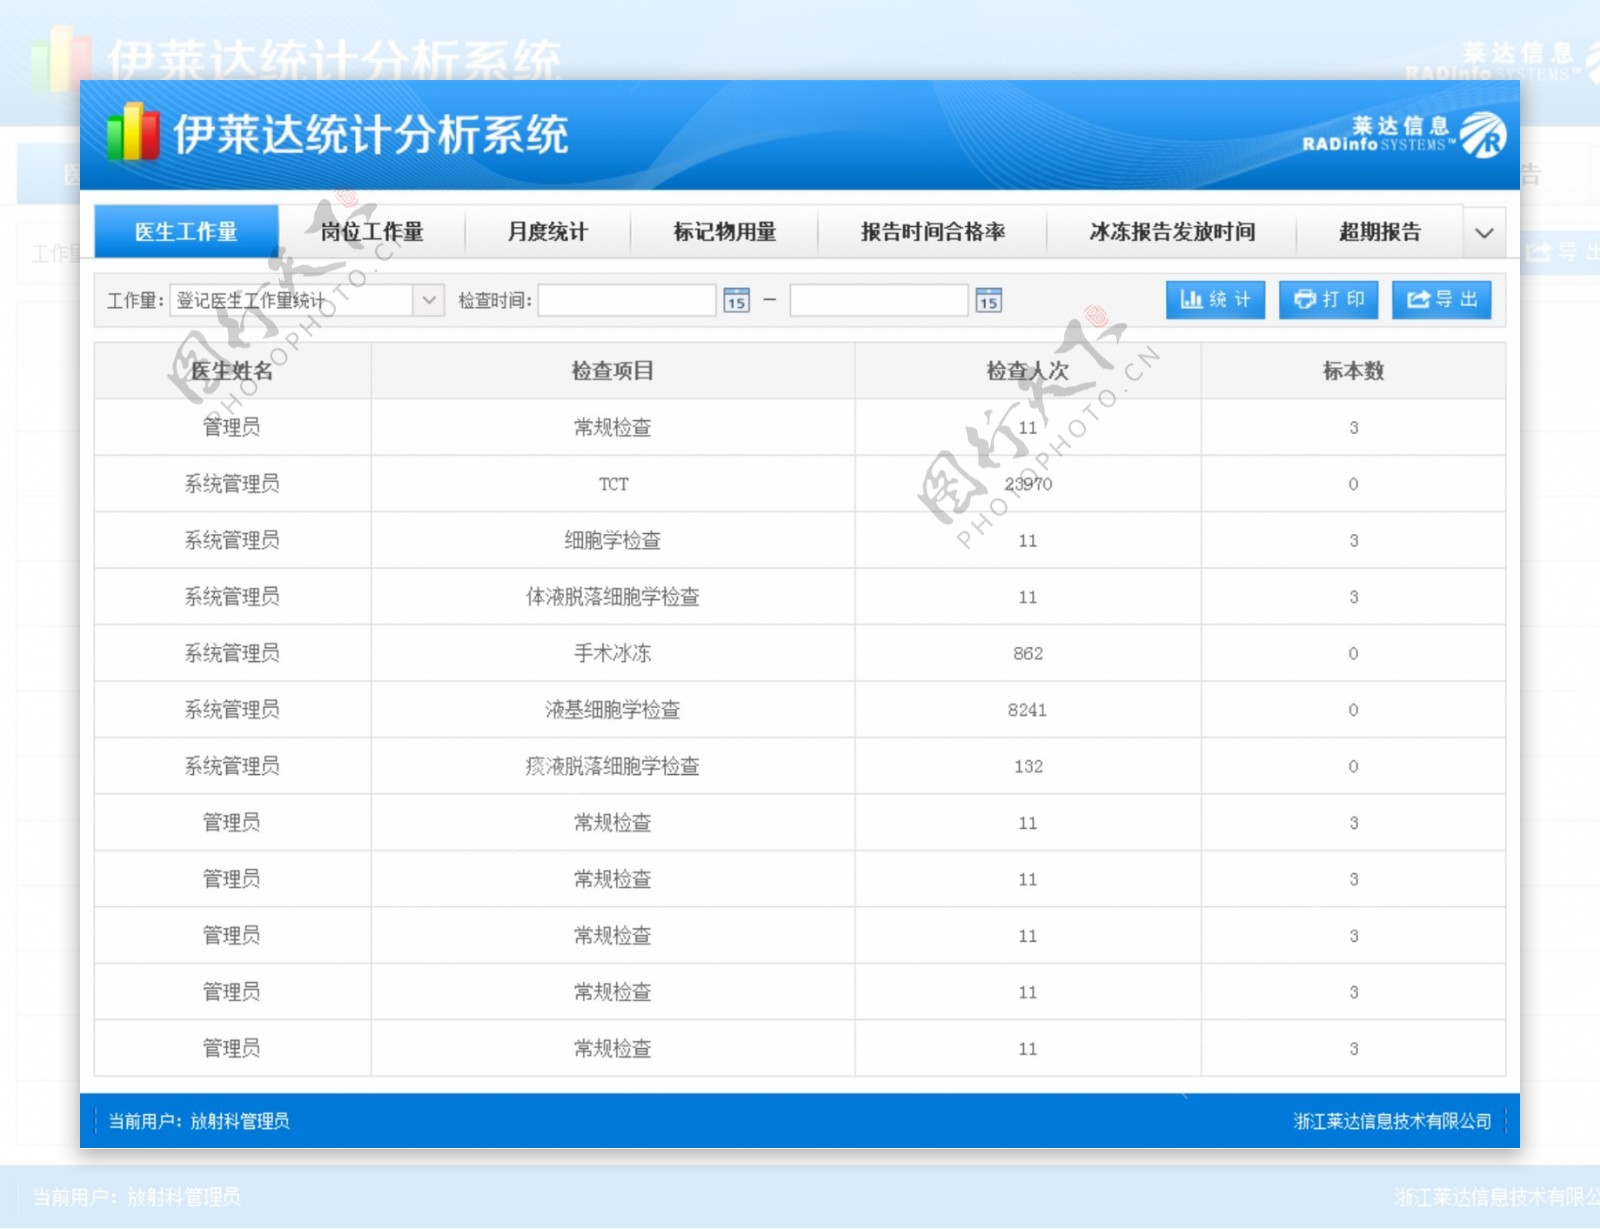Switch to 岗位工作量 tab
The height and width of the screenshot is (1229, 1600).
click(372, 232)
